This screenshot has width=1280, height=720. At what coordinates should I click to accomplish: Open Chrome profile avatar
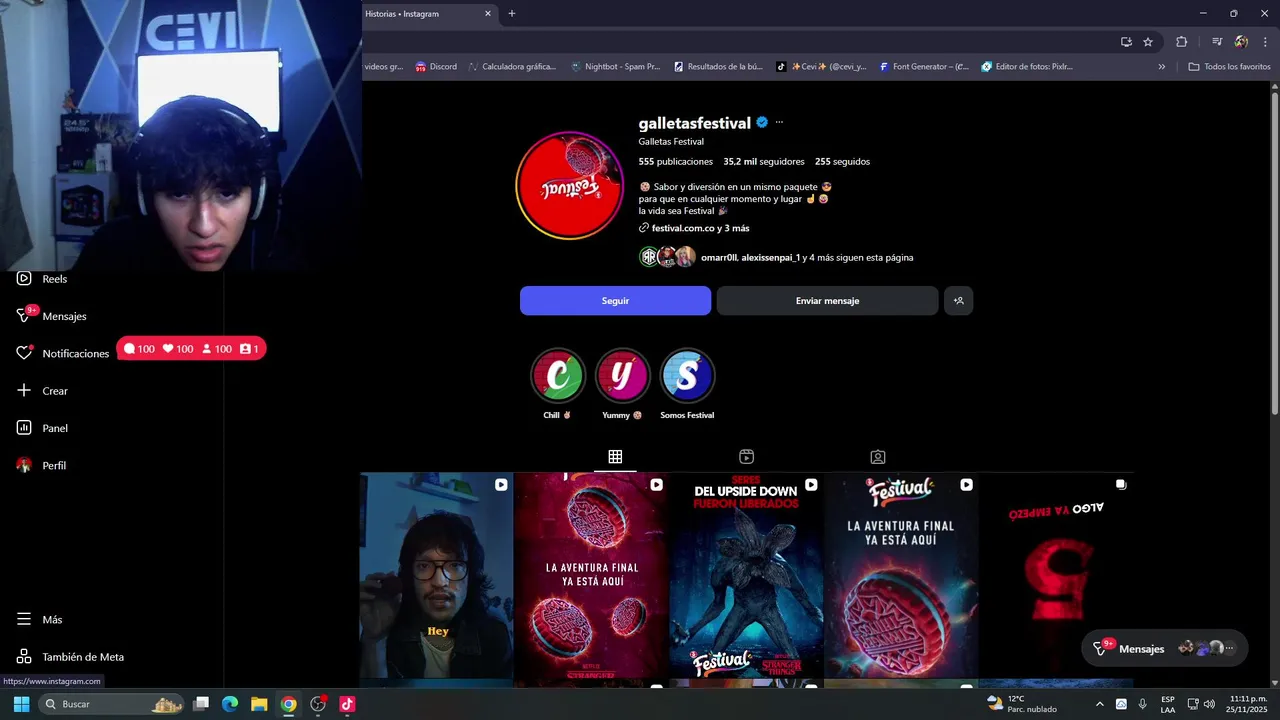click(1241, 41)
